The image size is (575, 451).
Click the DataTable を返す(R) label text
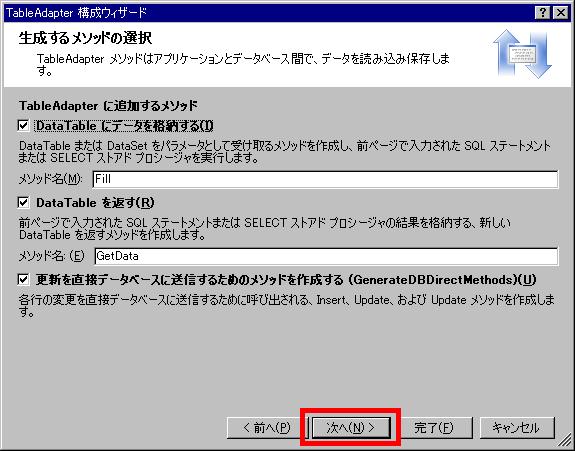pos(95,203)
